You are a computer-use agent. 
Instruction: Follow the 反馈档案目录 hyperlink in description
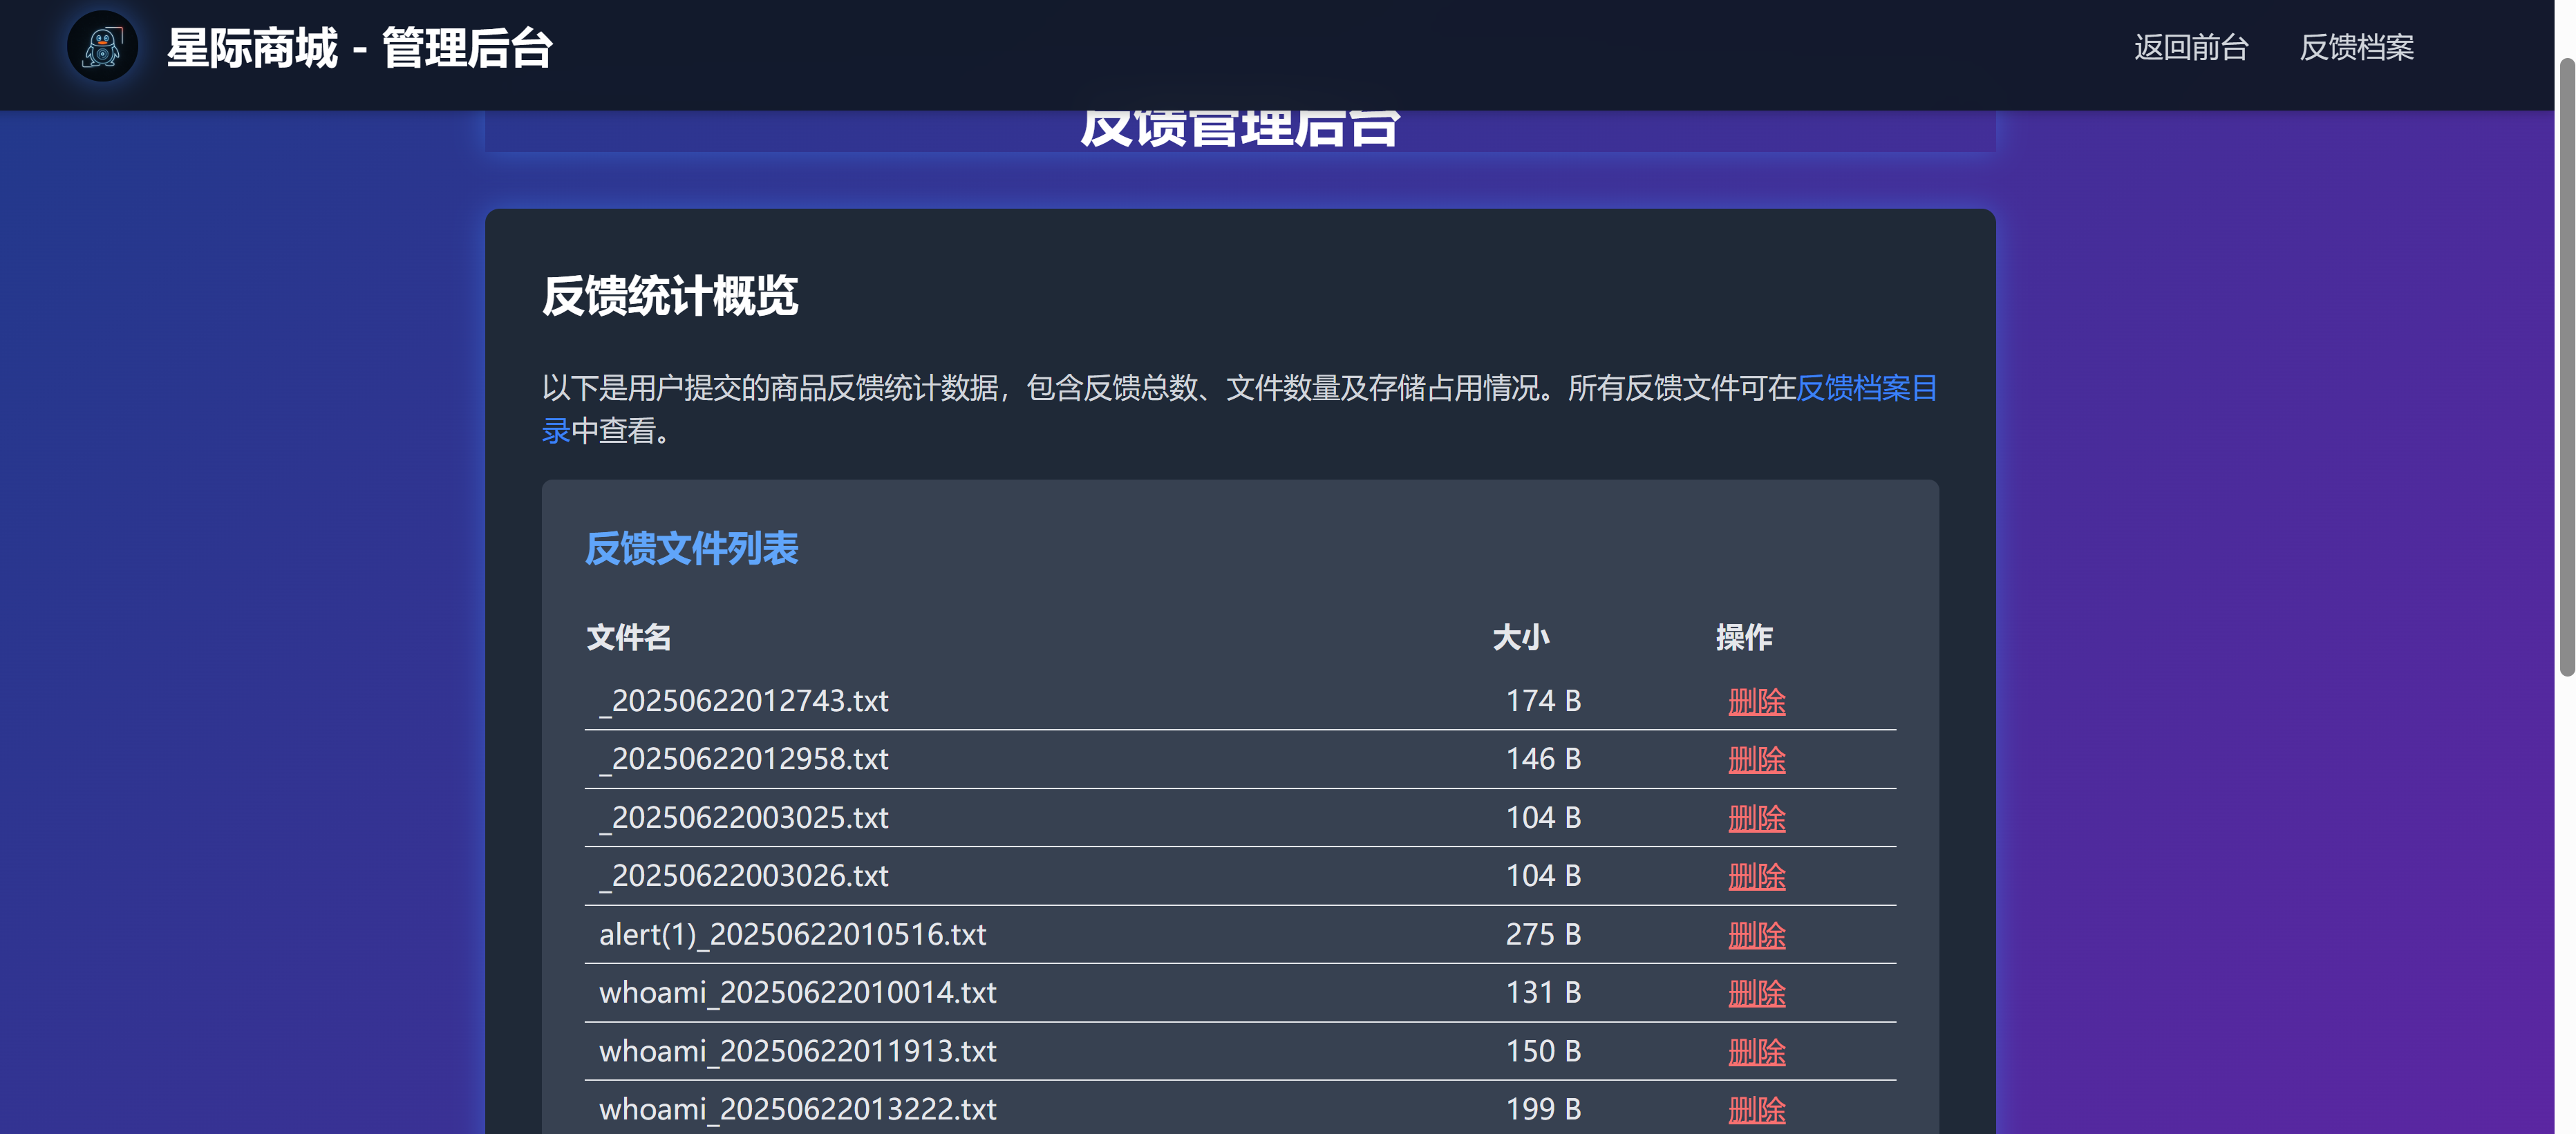1867,388
